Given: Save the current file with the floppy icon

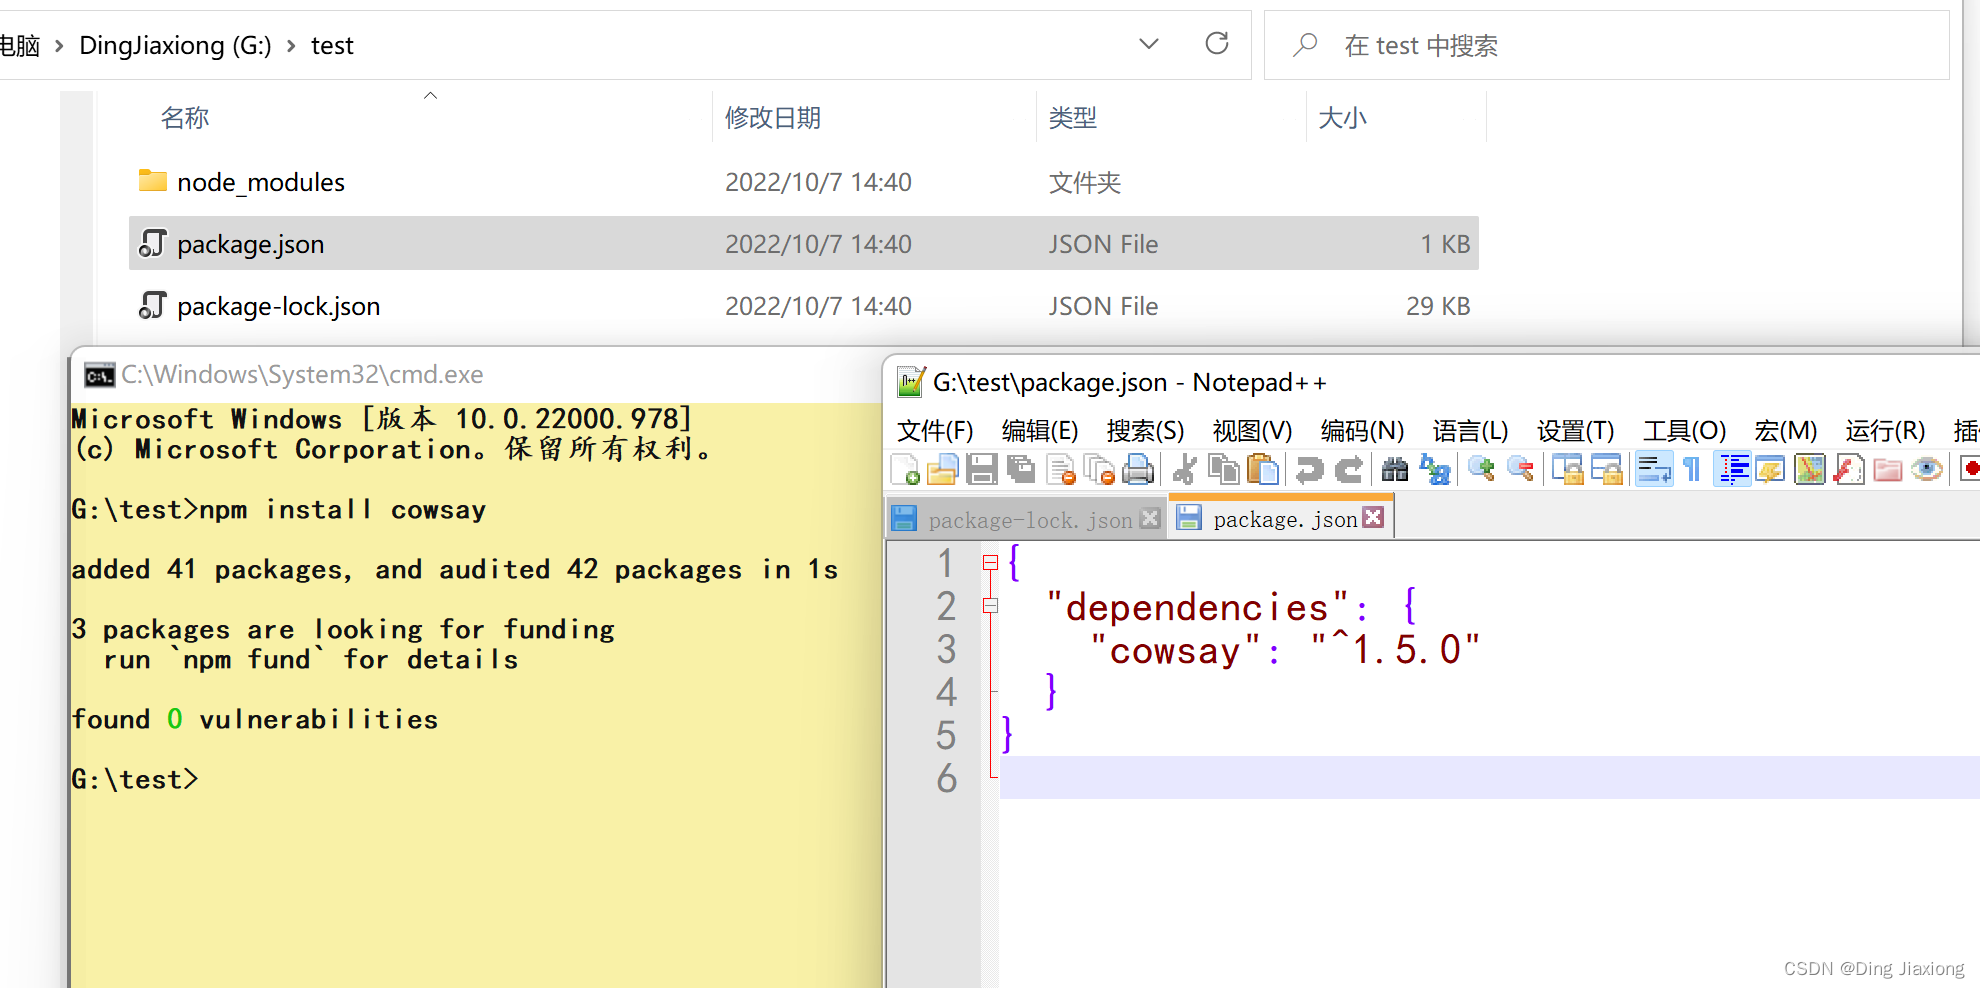Looking at the screenshot, I should [x=981, y=469].
